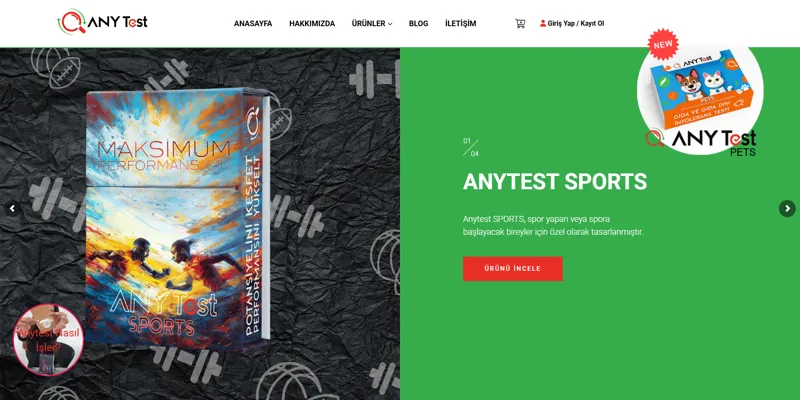Expand the ÜRÜNLER dropdown chevron
This screenshot has width=800, height=400.
(390, 24)
